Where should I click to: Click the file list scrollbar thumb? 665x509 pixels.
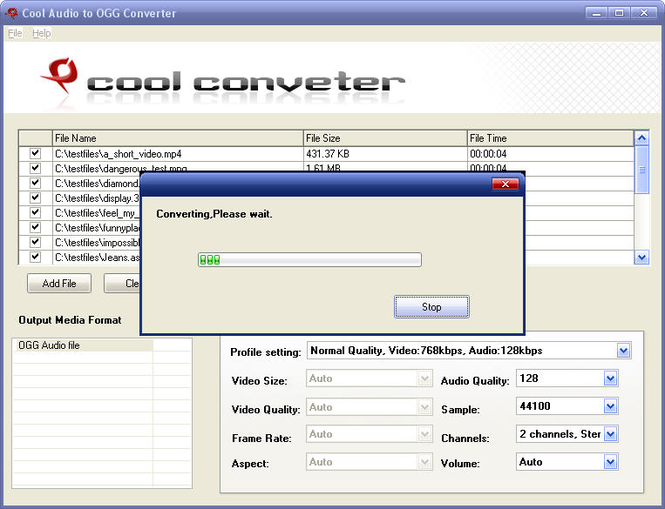click(642, 170)
